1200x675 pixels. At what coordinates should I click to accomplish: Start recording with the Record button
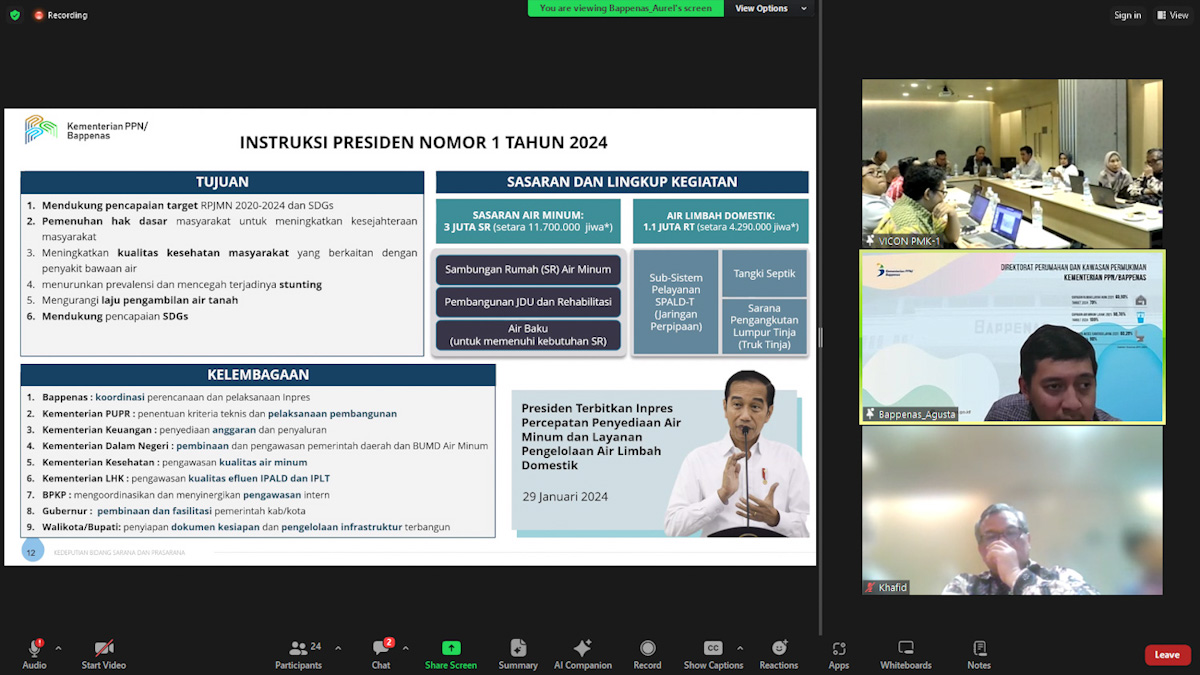(x=647, y=649)
